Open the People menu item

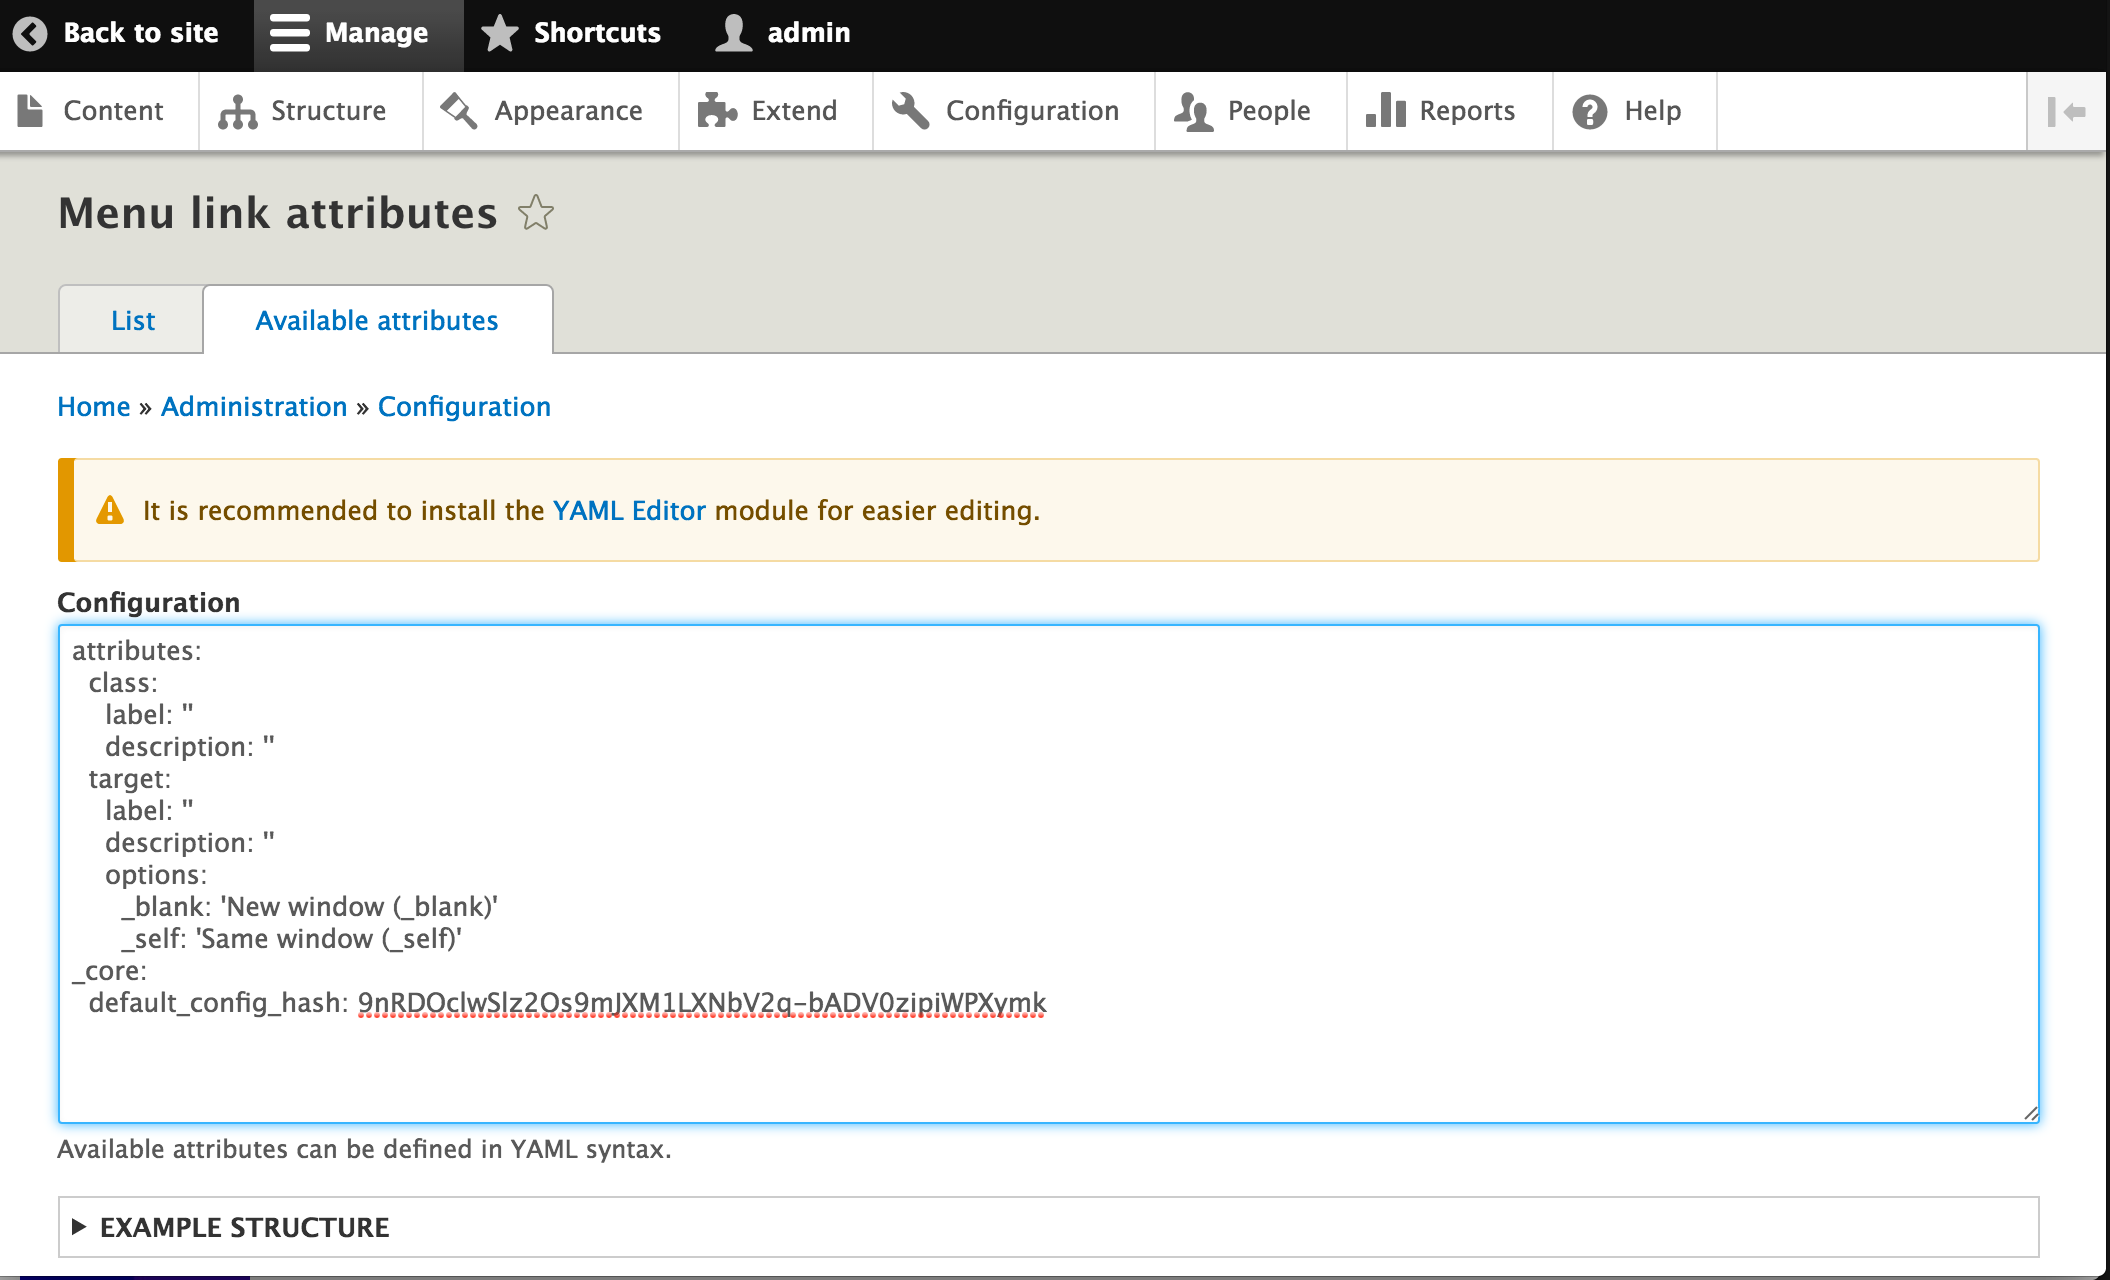point(1250,111)
